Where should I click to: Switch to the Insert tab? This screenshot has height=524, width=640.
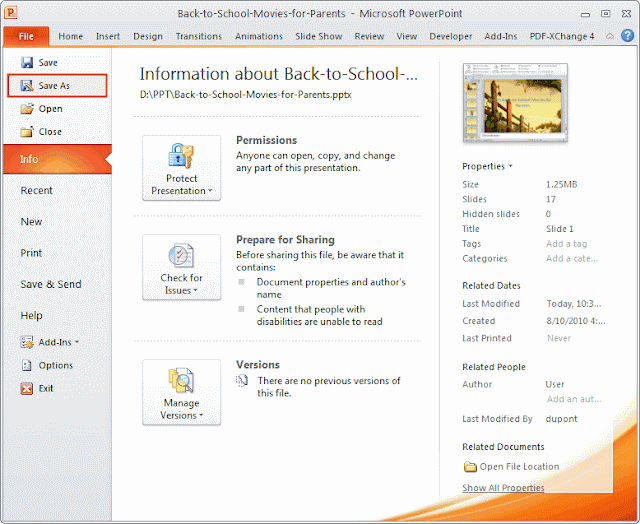pos(108,36)
